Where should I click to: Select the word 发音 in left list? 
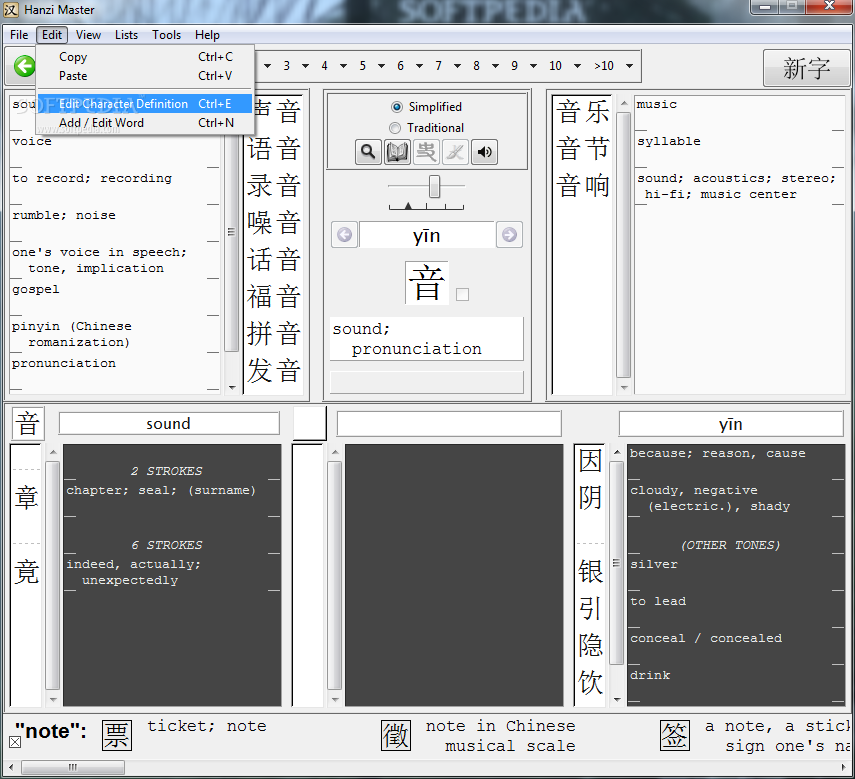coord(274,371)
